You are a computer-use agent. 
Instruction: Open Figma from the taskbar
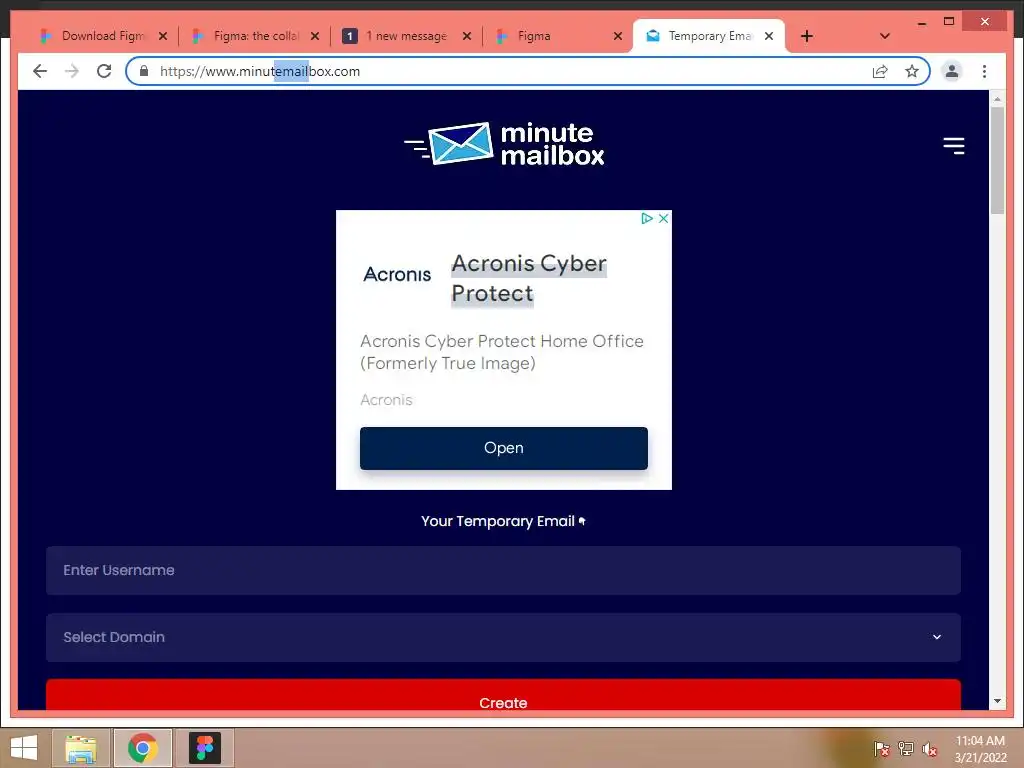coord(205,748)
